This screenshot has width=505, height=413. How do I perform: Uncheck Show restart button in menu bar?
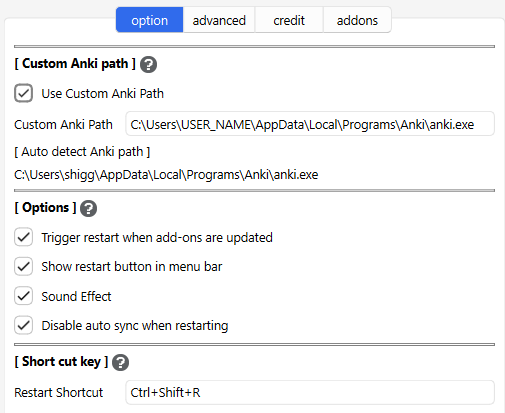pos(23,266)
